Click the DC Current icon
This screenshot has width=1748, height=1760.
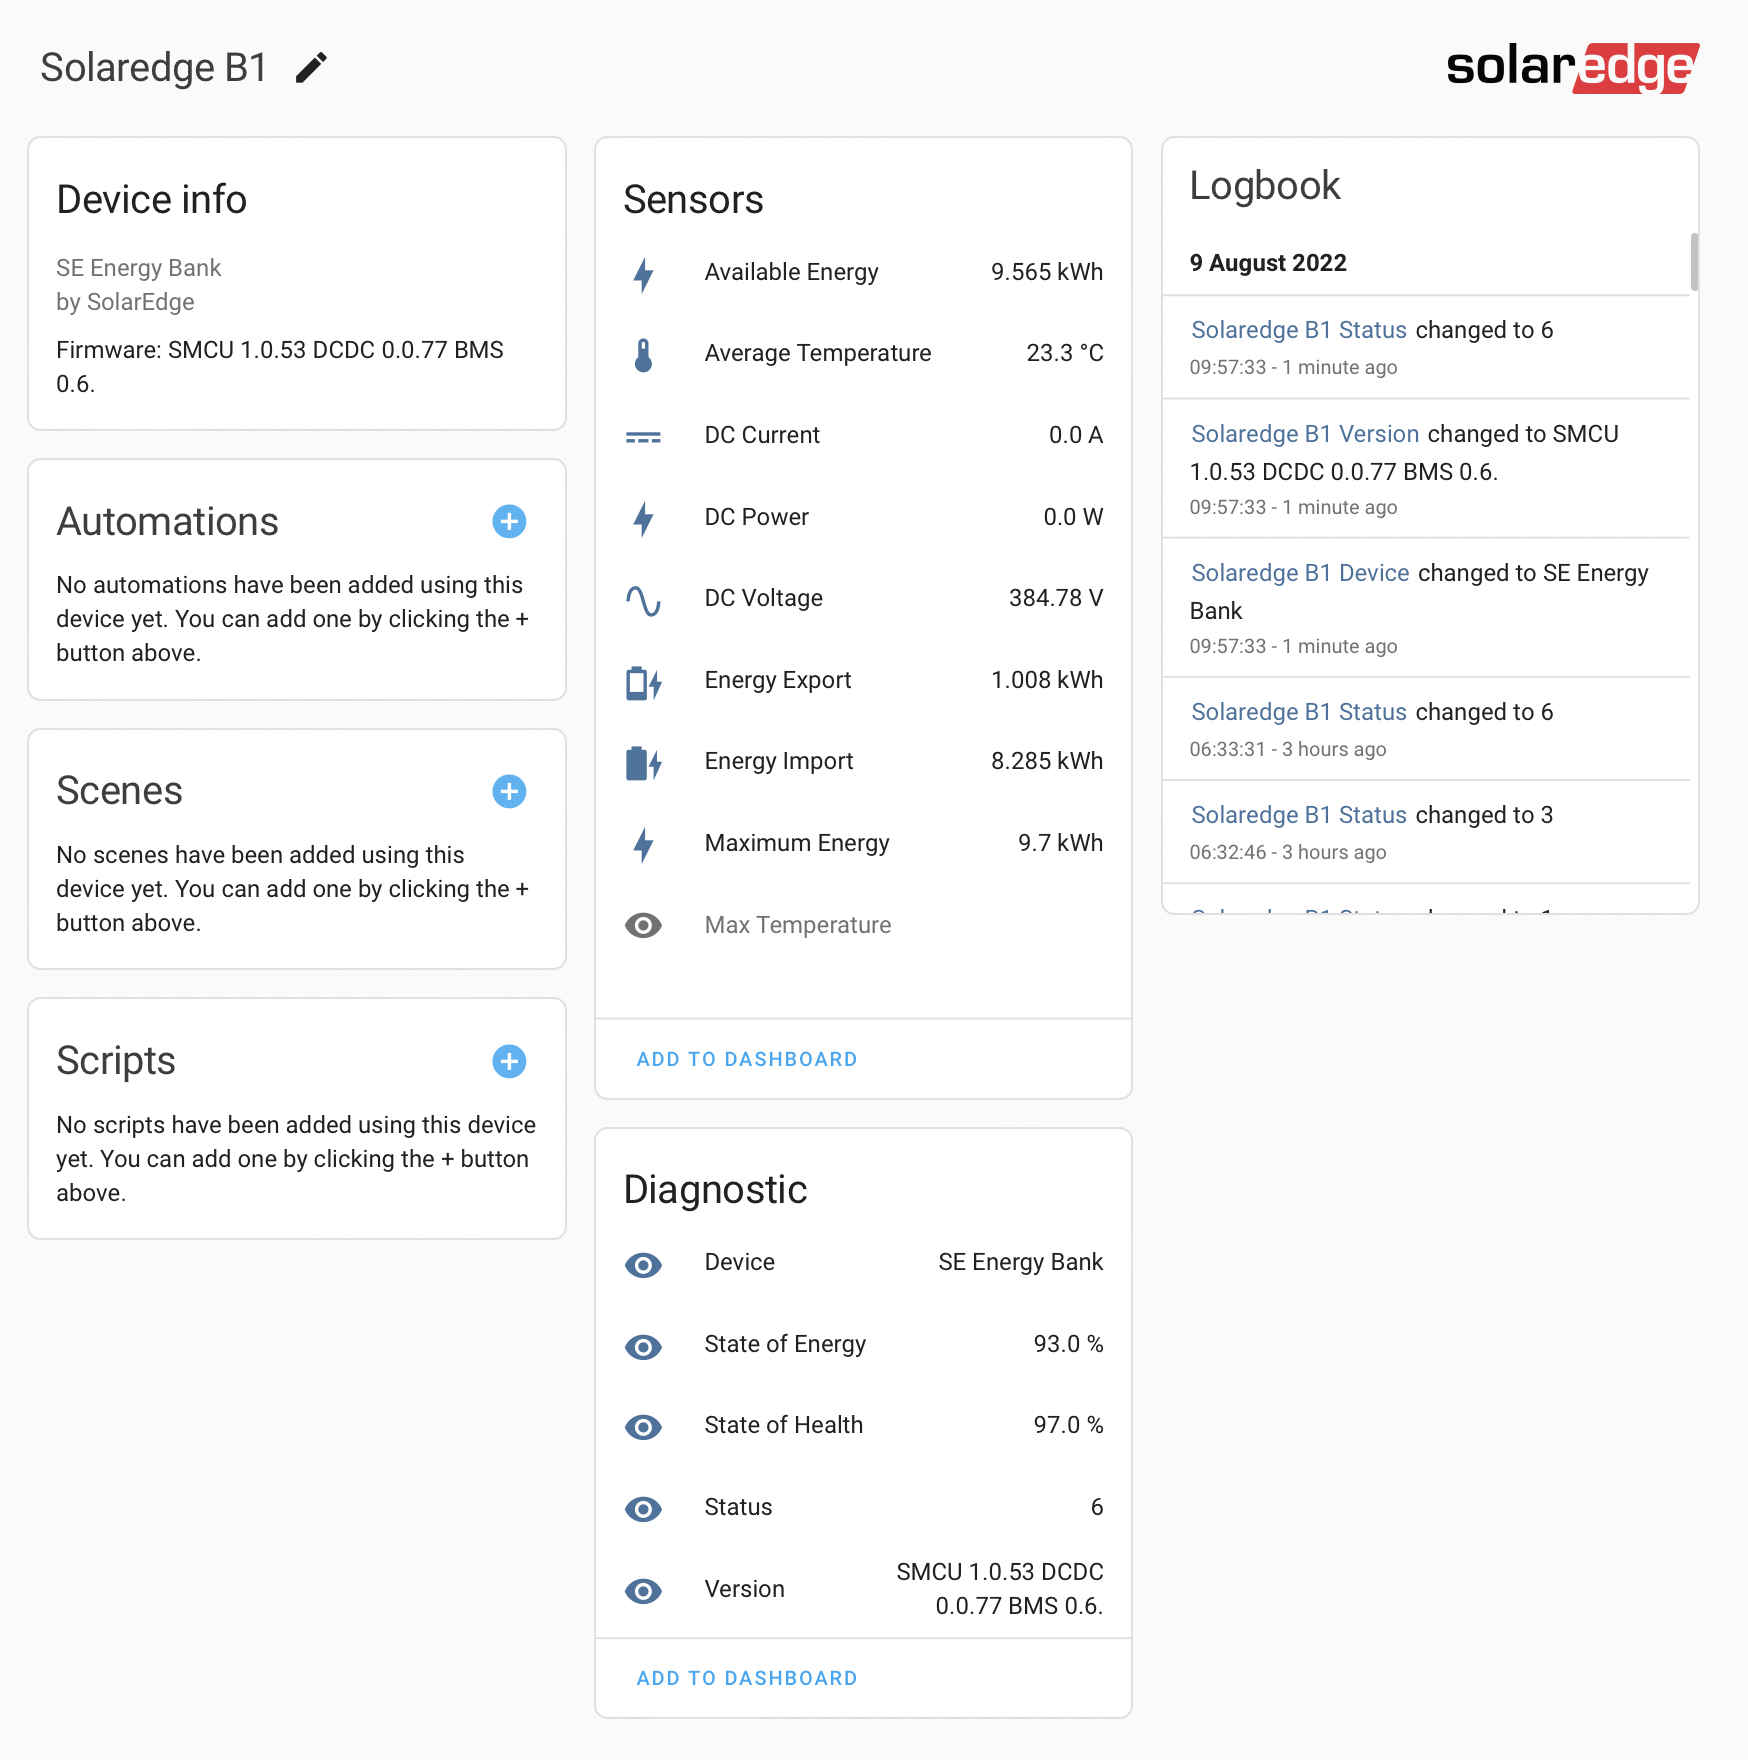coord(643,437)
